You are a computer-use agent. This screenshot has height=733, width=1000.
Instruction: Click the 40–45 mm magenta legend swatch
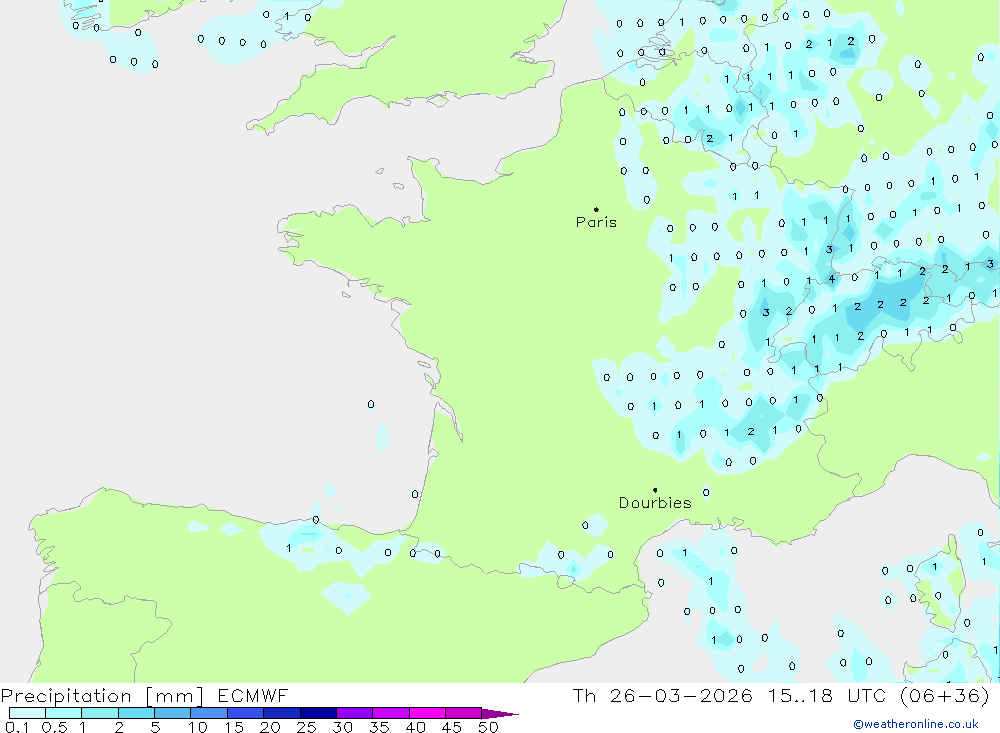point(427,713)
